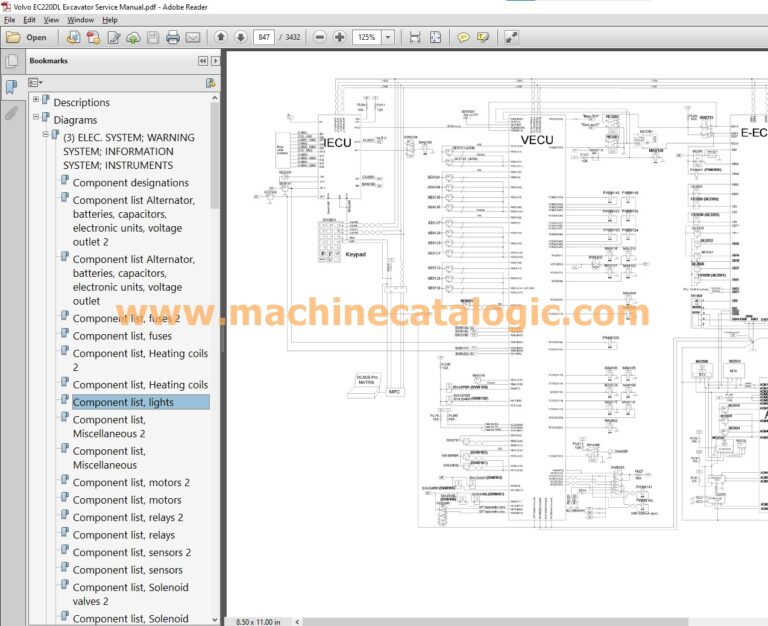This screenshot has width=768, height=626.
Task: Click the expand pane right arrow button
Action: point(216,61)
